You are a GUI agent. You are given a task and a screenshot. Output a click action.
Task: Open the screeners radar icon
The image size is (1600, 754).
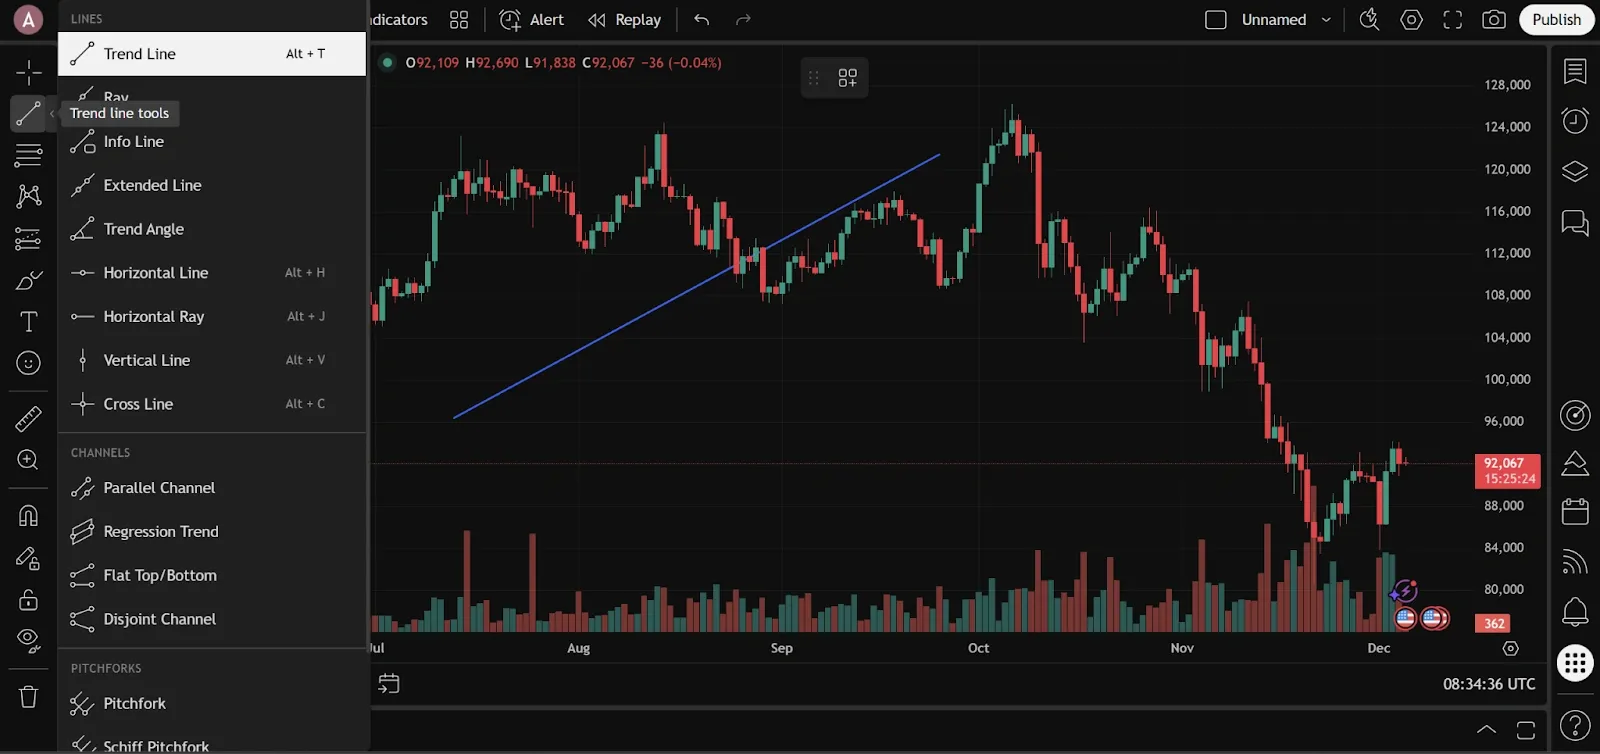[x=1575, y=415]
